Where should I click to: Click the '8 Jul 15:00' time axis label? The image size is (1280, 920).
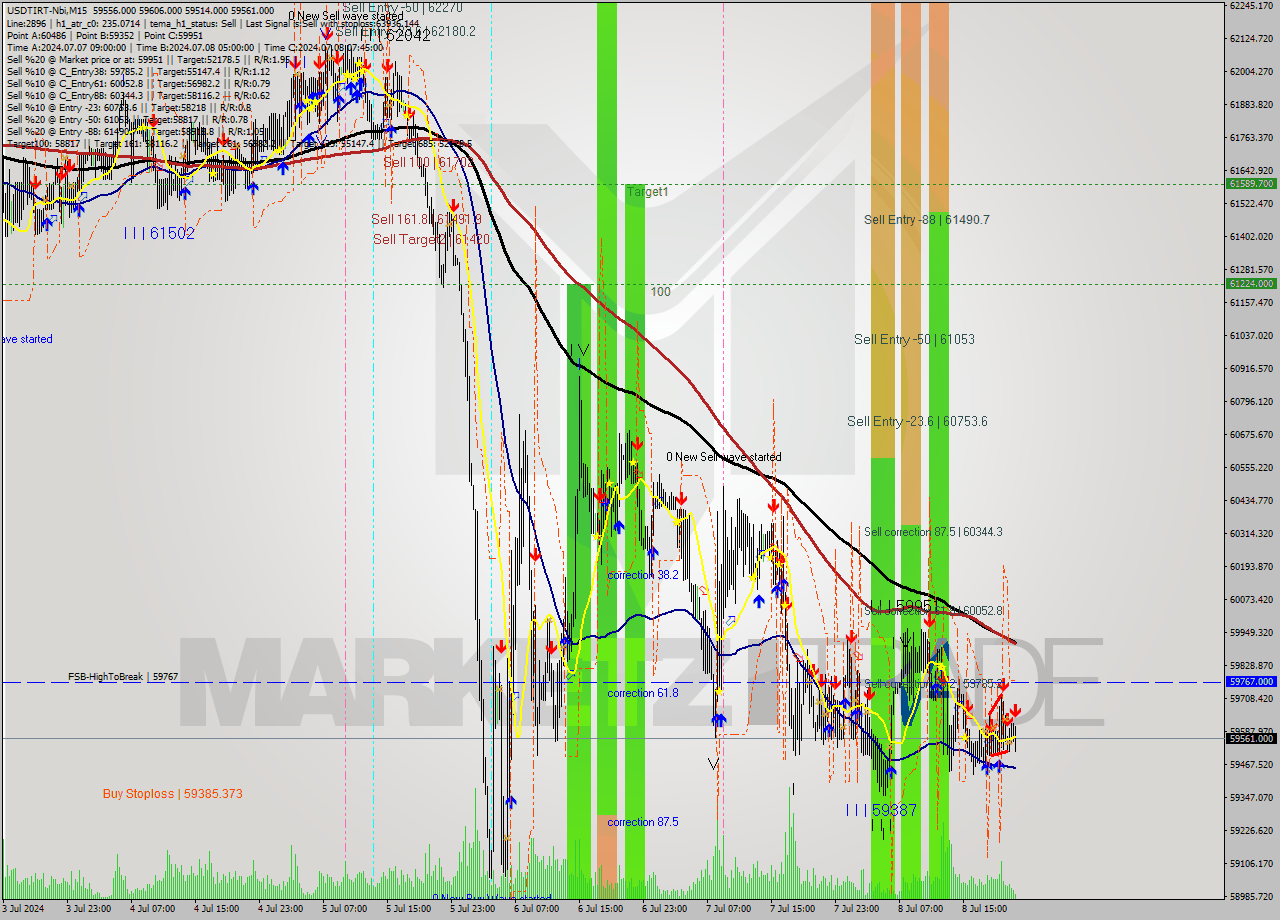(x=986, y=909)
